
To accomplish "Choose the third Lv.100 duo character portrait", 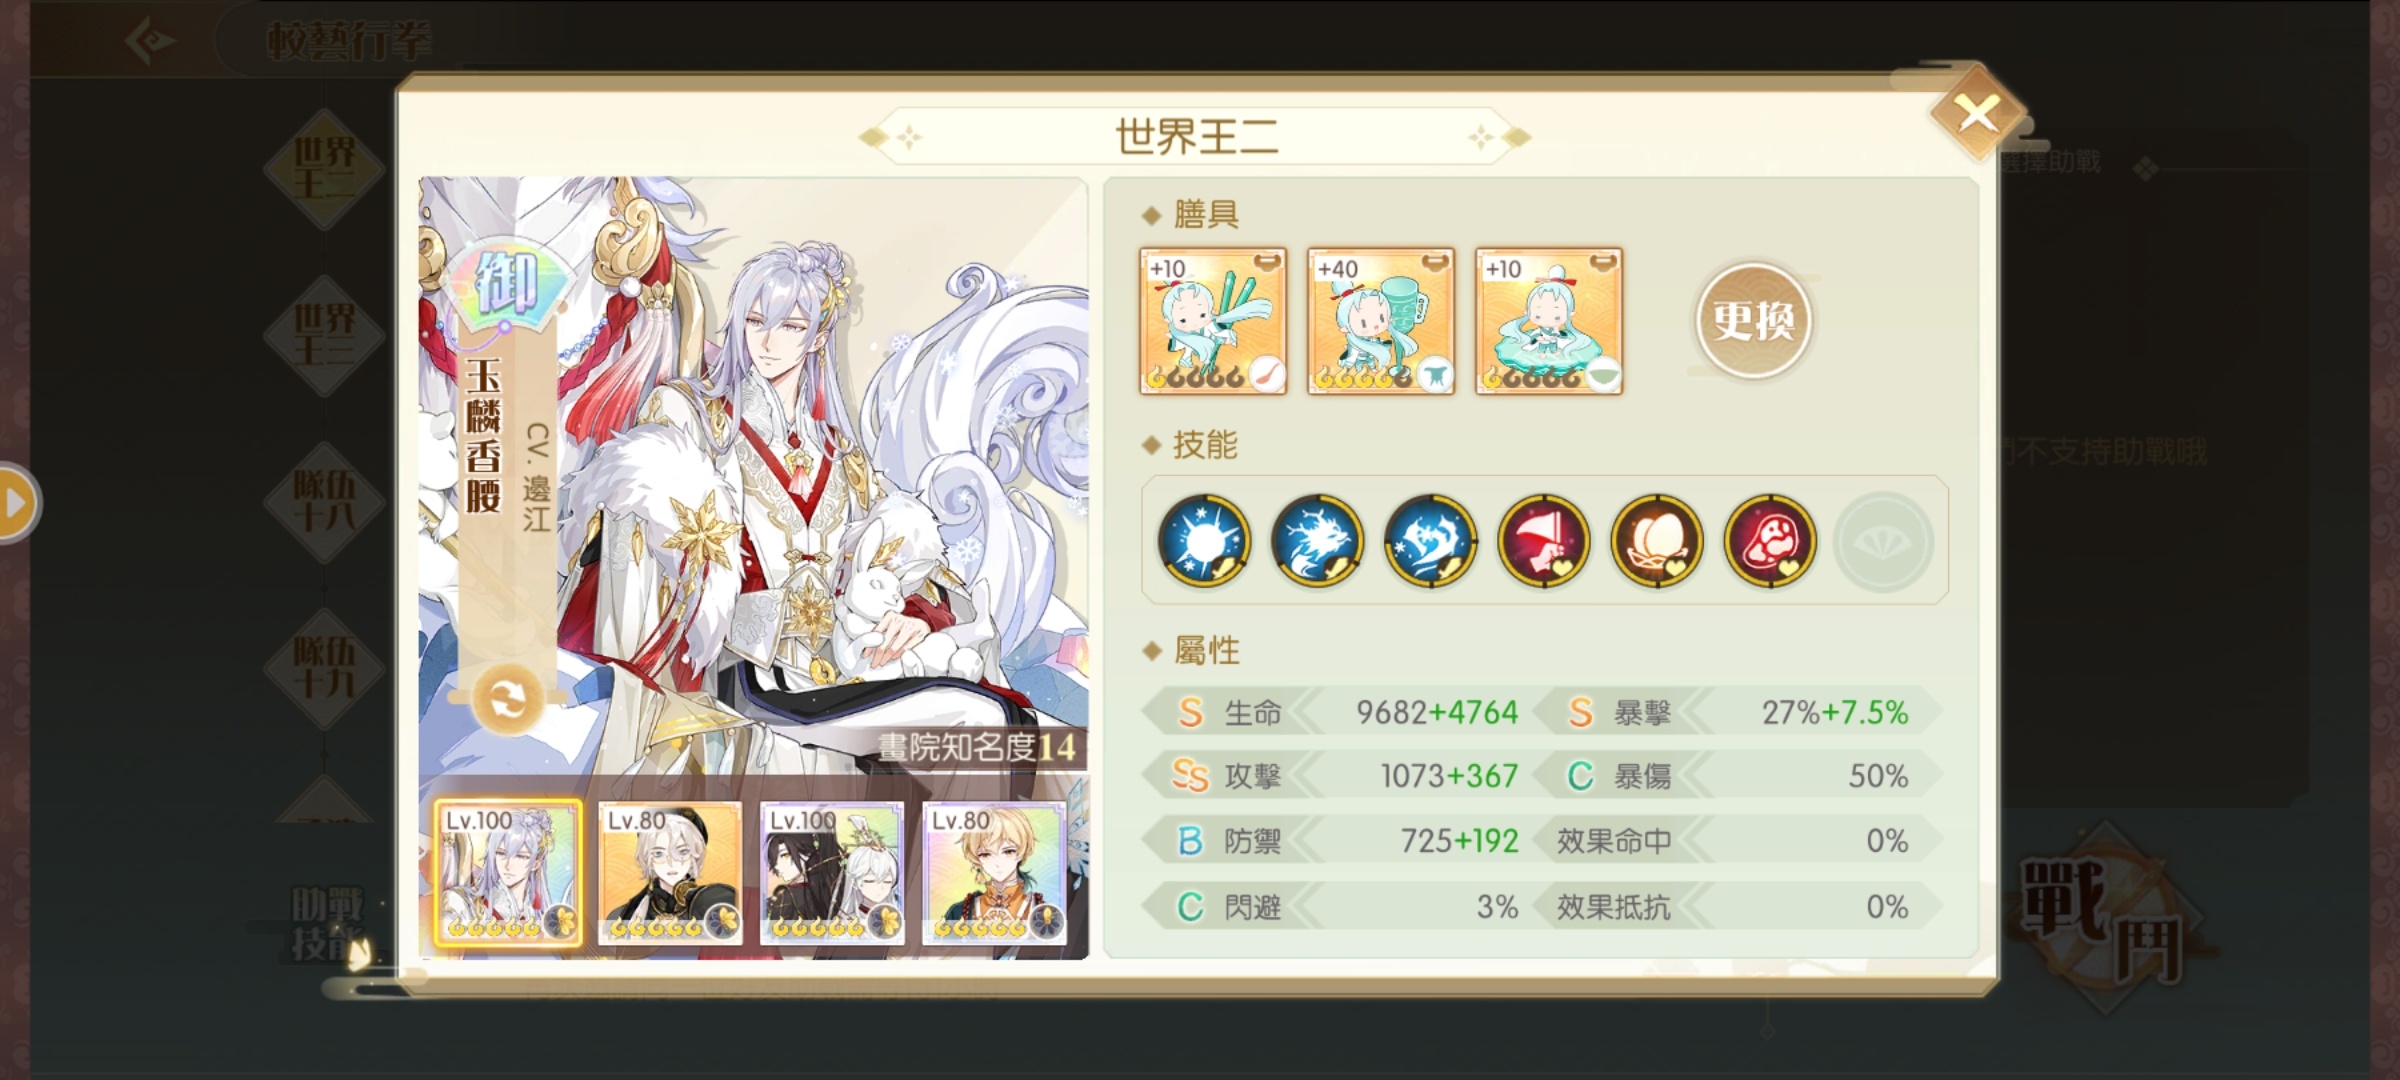I will pos(832,873).
